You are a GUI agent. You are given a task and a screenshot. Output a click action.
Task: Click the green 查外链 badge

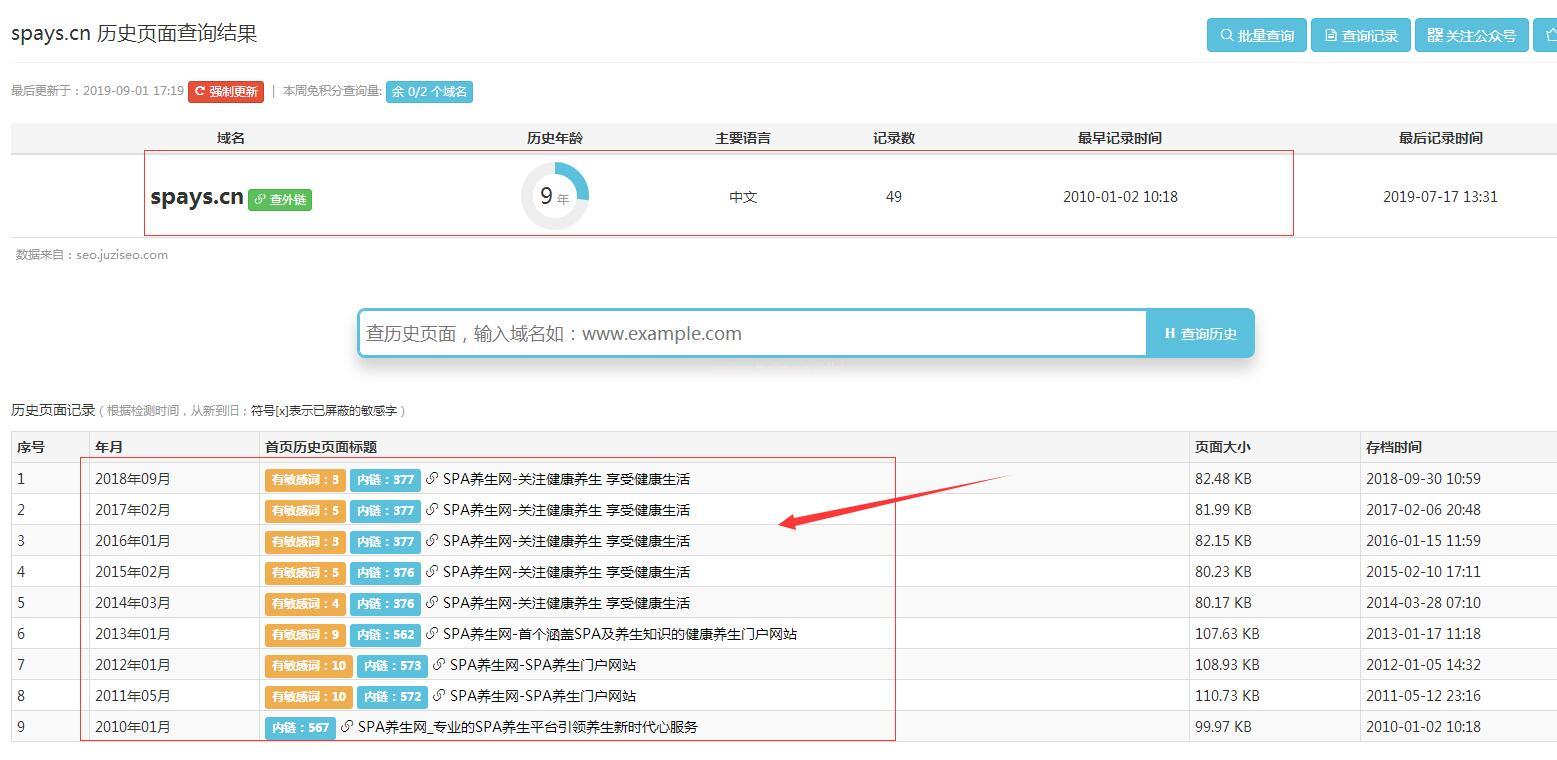pyautogui.click(x=280, y=200)
